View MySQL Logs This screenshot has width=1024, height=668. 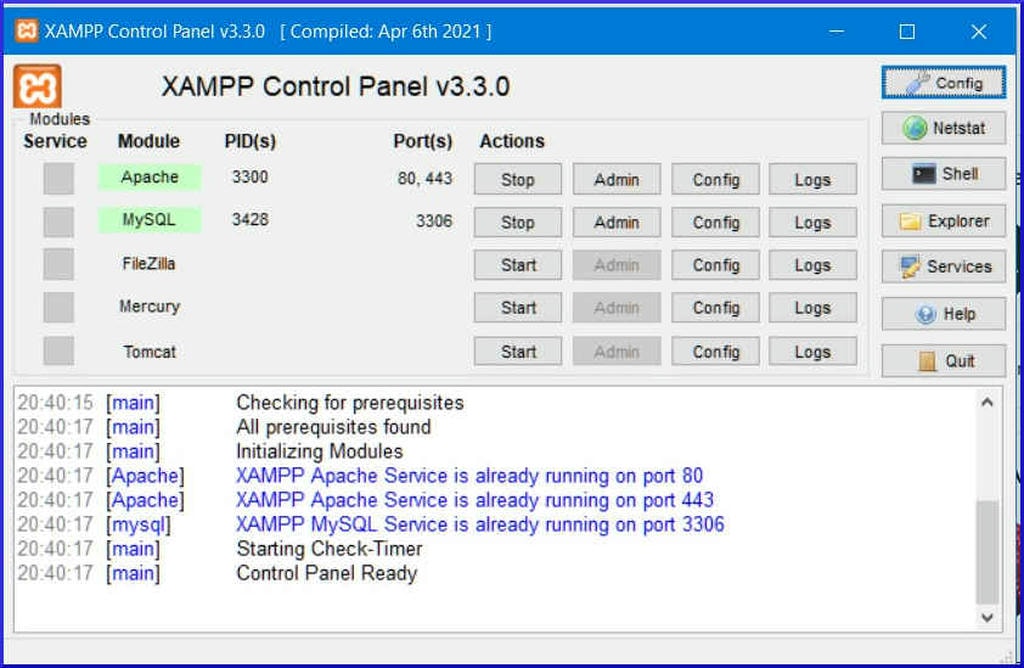(x=812, y=222)
